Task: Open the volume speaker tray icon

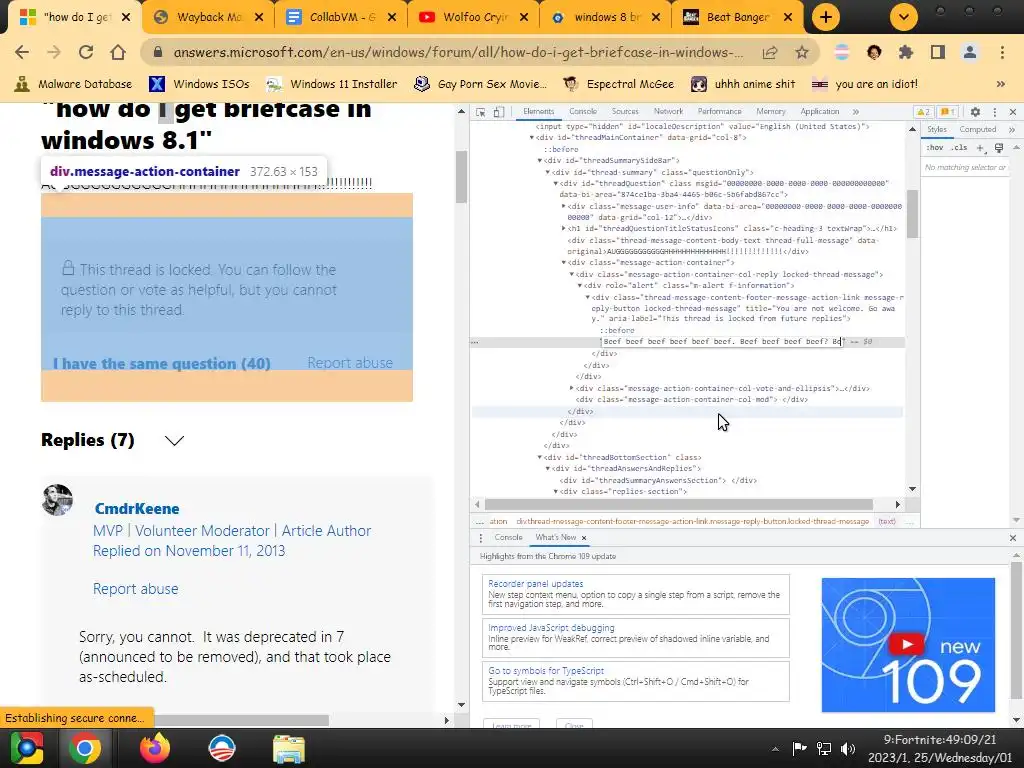Action: click(x=848, y=748)
